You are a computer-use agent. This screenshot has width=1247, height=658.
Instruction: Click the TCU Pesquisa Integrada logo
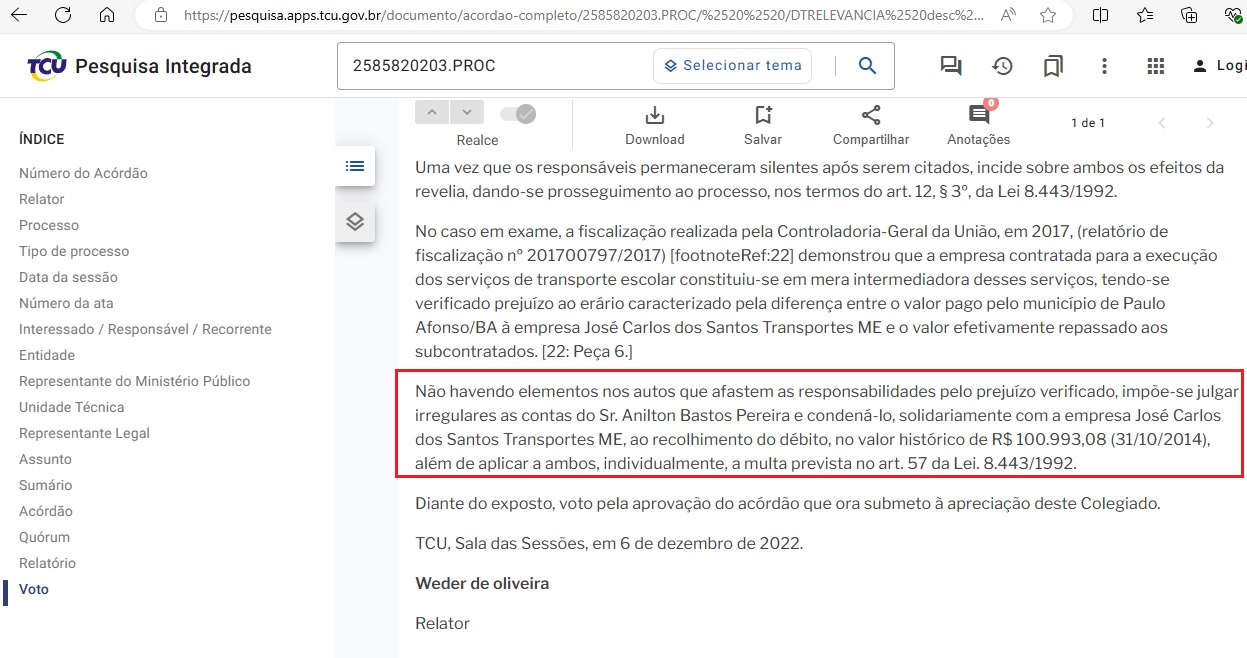click(139, 67)
